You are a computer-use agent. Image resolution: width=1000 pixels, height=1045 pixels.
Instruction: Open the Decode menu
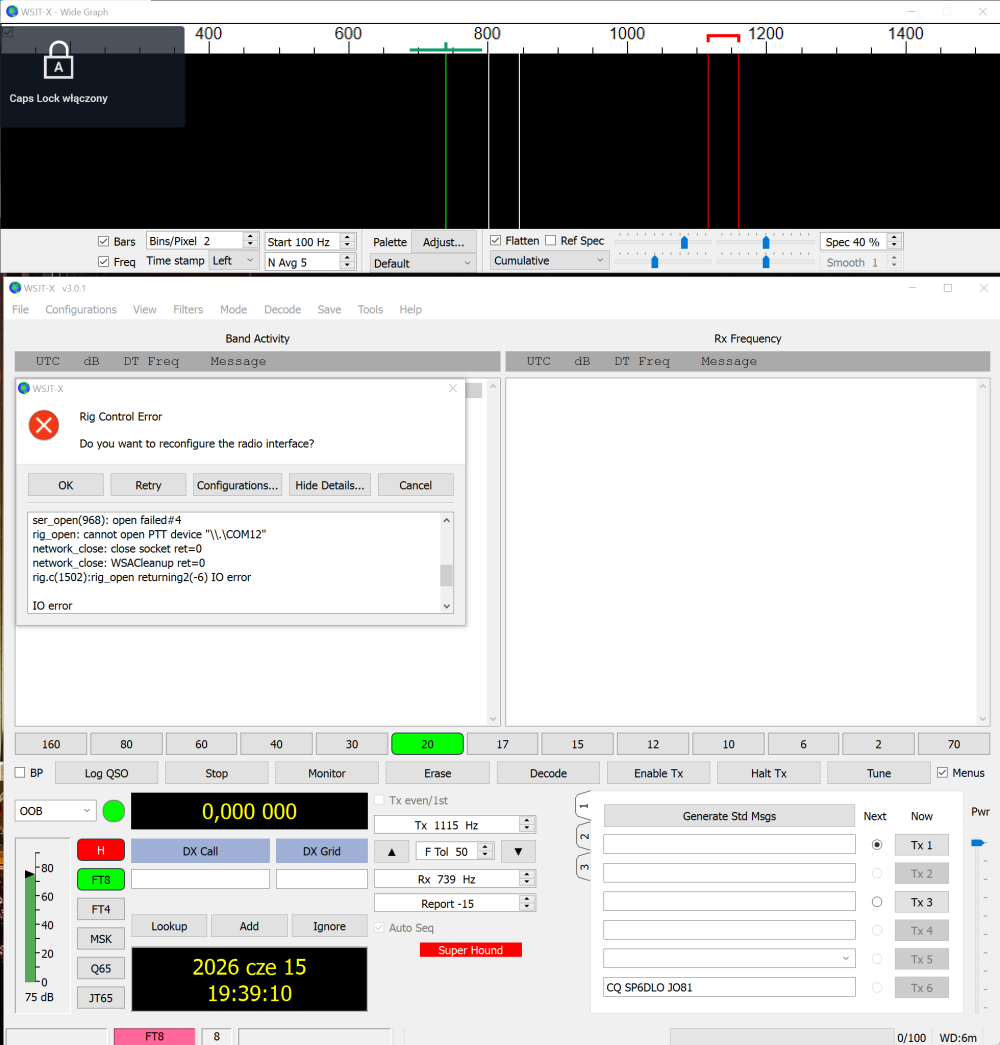(x=283, y=309)
